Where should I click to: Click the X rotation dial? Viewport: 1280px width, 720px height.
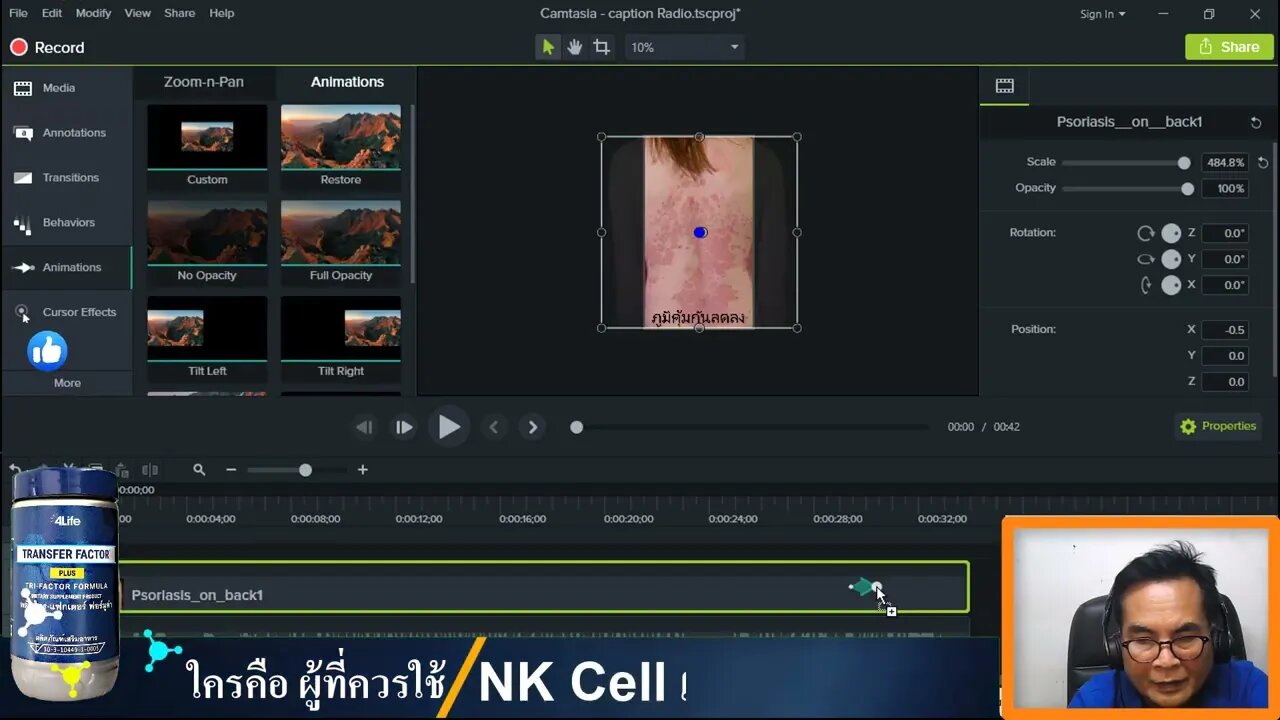1171,285
